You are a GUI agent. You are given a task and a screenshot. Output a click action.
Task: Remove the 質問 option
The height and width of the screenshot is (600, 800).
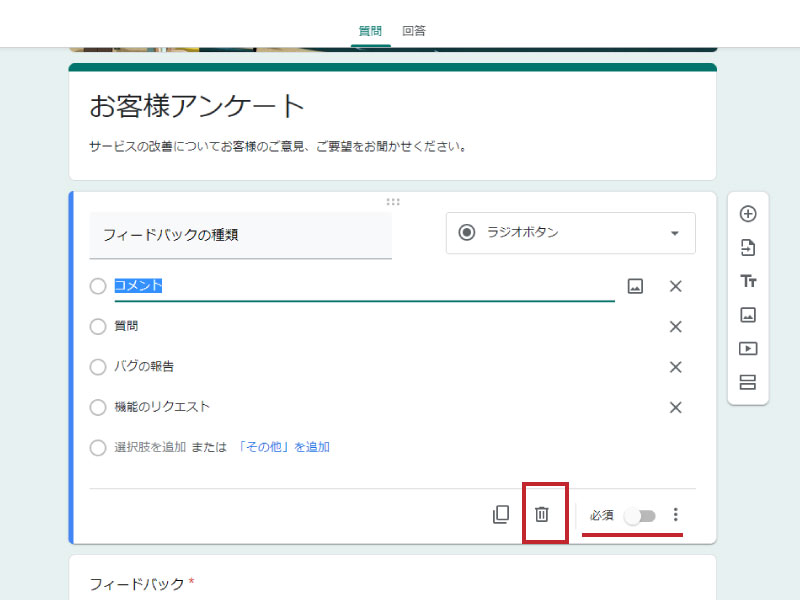pyautogui.click(x=675, y=327)
